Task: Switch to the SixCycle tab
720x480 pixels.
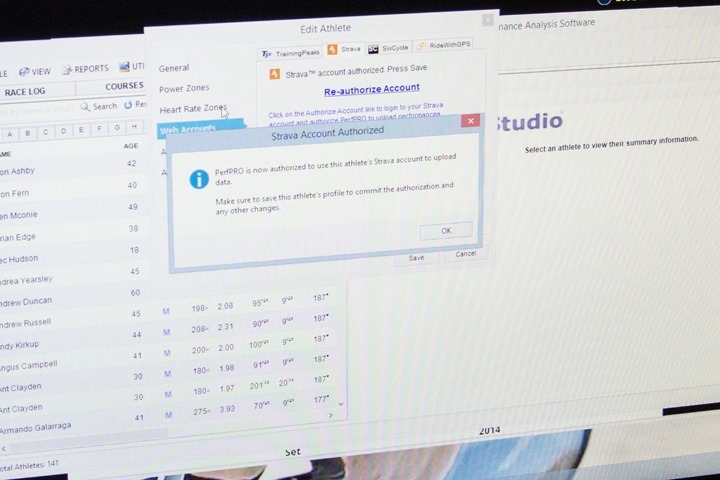Action: (389, 48)
